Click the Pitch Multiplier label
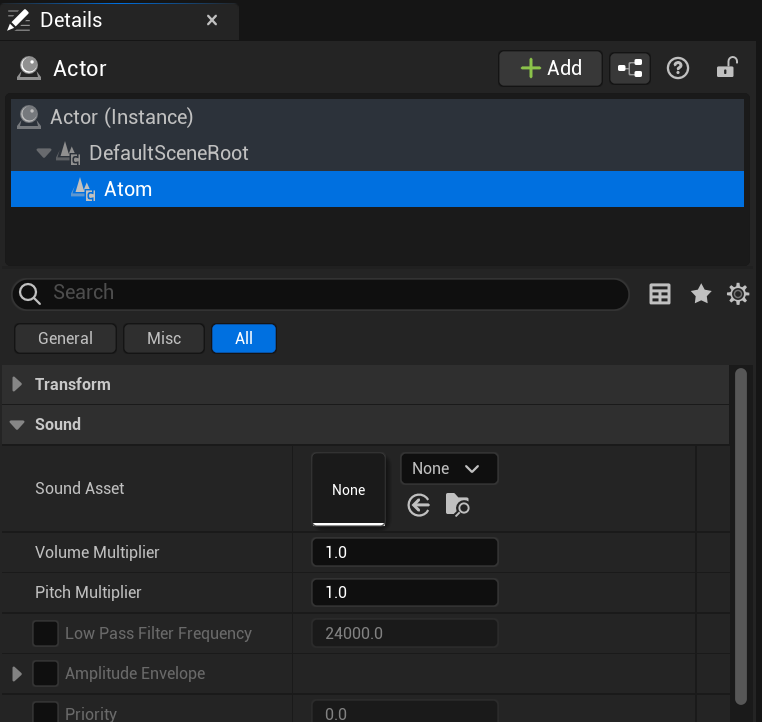The height and width of the screenshot is (722, 762). 88,593
